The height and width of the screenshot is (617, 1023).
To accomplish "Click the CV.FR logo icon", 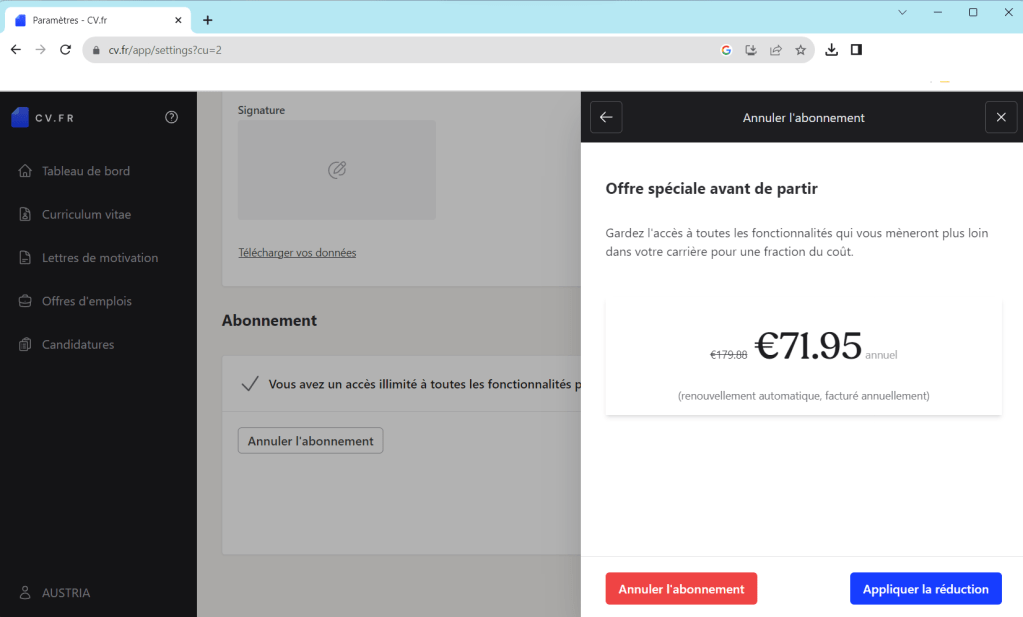I will pos(20,117).
